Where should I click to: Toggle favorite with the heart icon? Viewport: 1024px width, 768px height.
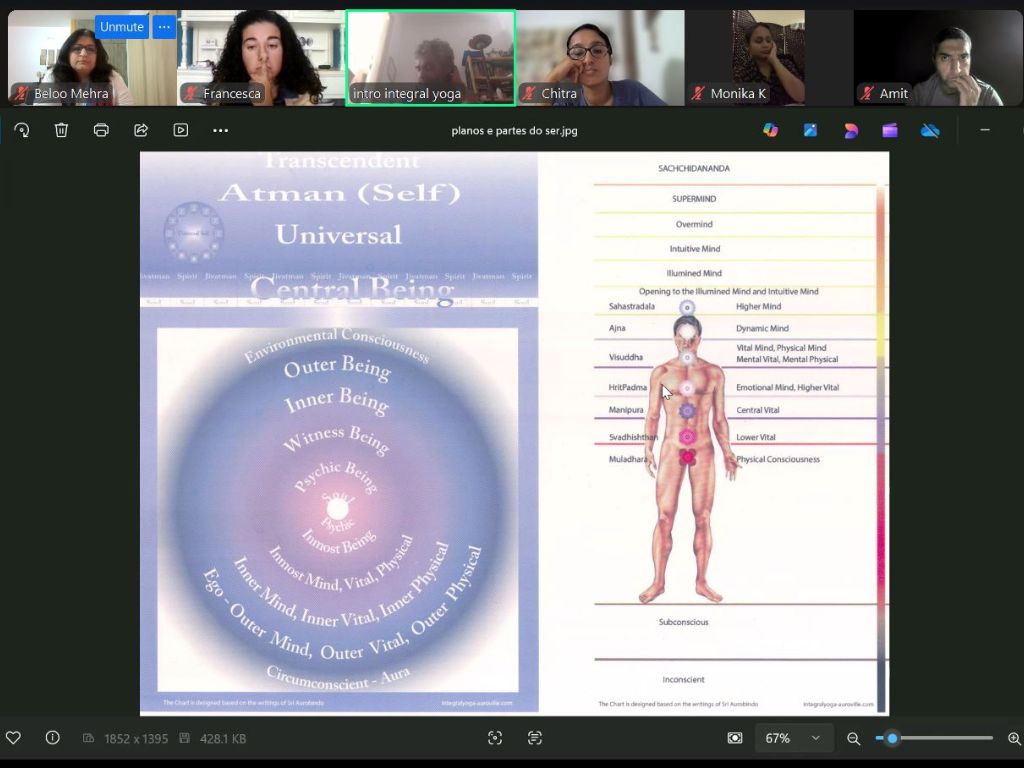(x=13, y=738)
